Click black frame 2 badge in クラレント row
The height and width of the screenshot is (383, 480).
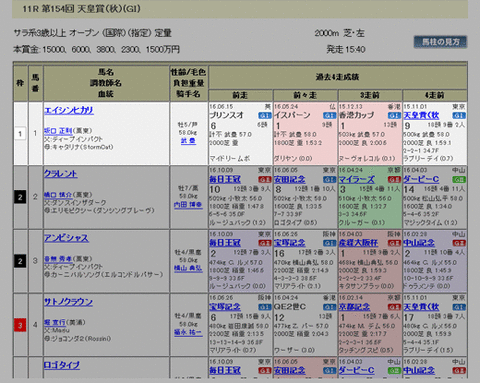[x=20, y=197]
